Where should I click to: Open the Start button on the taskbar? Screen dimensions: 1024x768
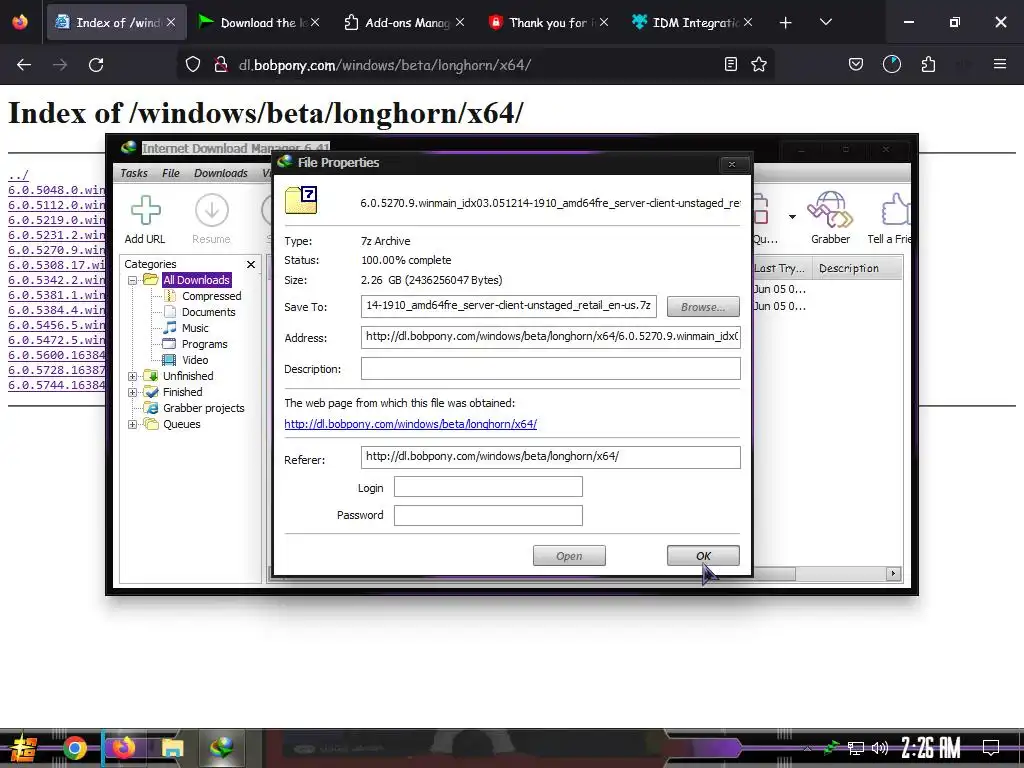[24, 748]
